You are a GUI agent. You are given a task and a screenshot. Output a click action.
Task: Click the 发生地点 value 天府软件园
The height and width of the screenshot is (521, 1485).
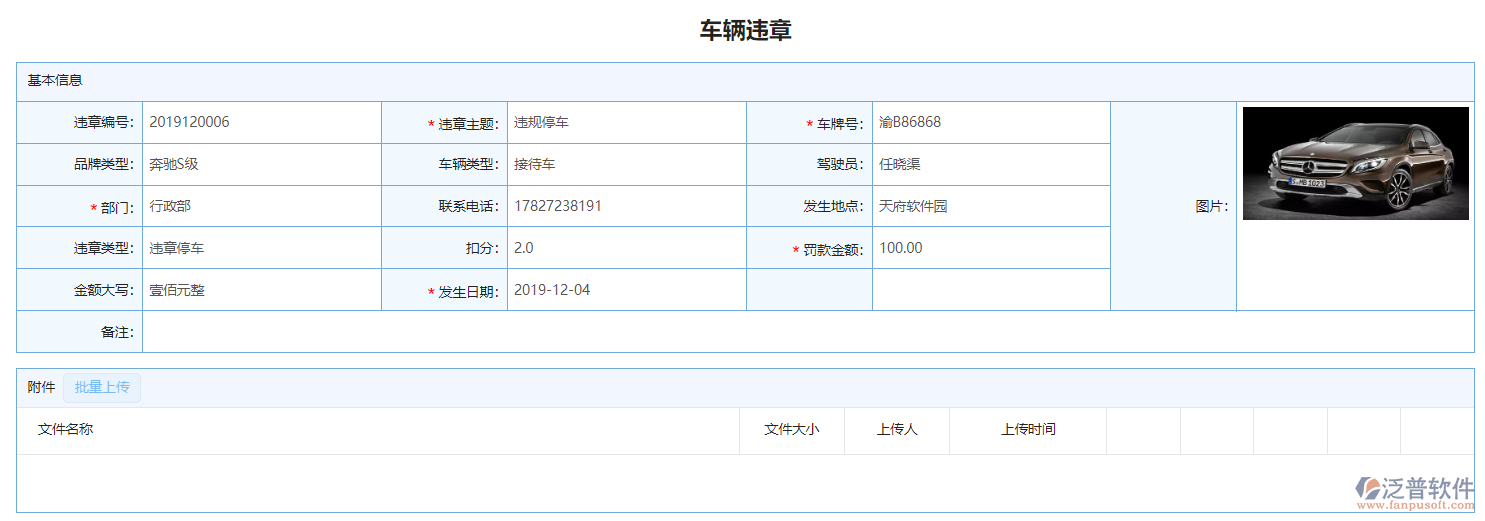coord(913,206)
